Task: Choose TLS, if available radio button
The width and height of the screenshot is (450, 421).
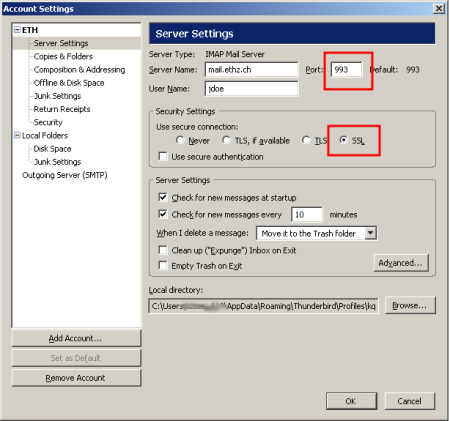Action: (226, 140)
